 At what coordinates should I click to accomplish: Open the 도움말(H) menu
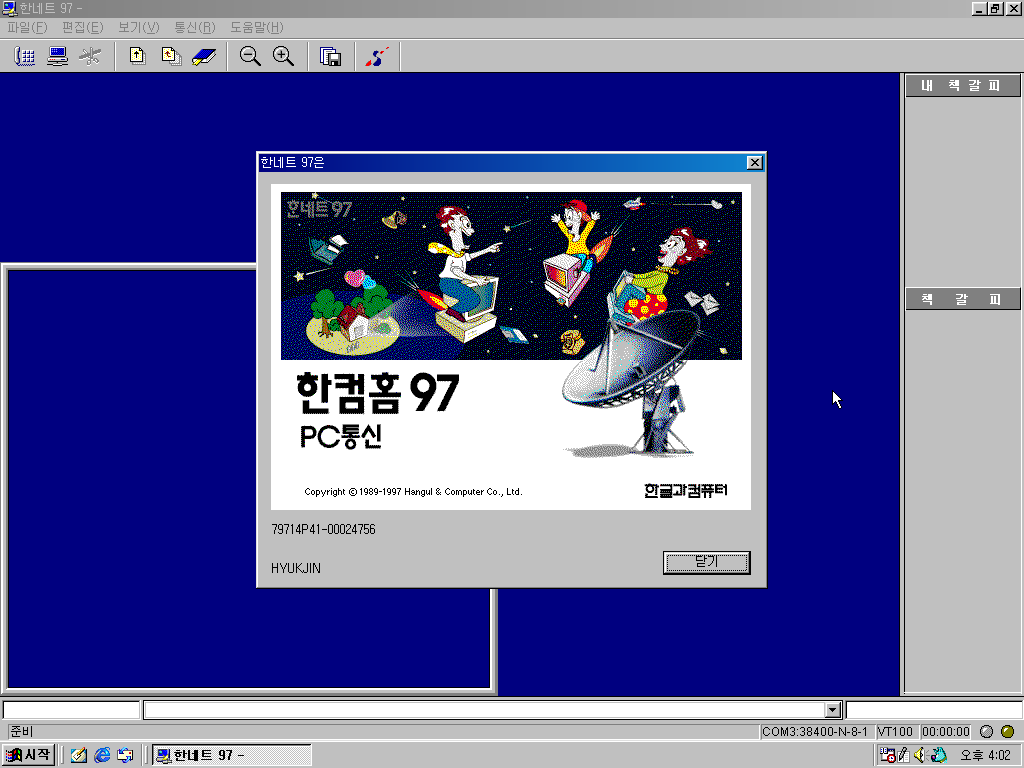(257, 27)
